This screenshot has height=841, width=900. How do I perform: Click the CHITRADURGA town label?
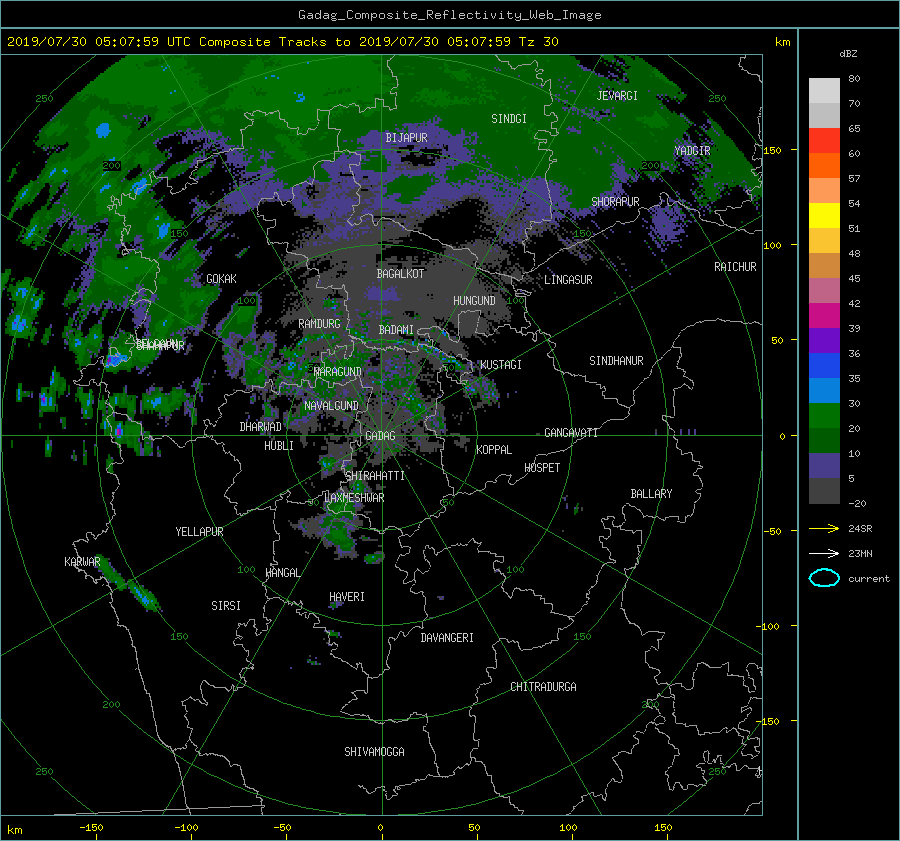click(543, 687)
